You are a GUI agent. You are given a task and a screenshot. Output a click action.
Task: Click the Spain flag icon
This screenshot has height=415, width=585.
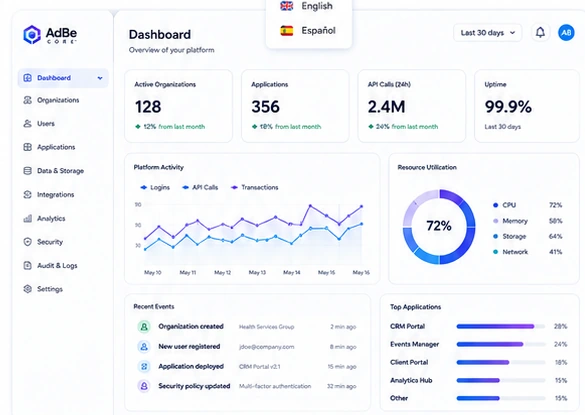(287, 31)
